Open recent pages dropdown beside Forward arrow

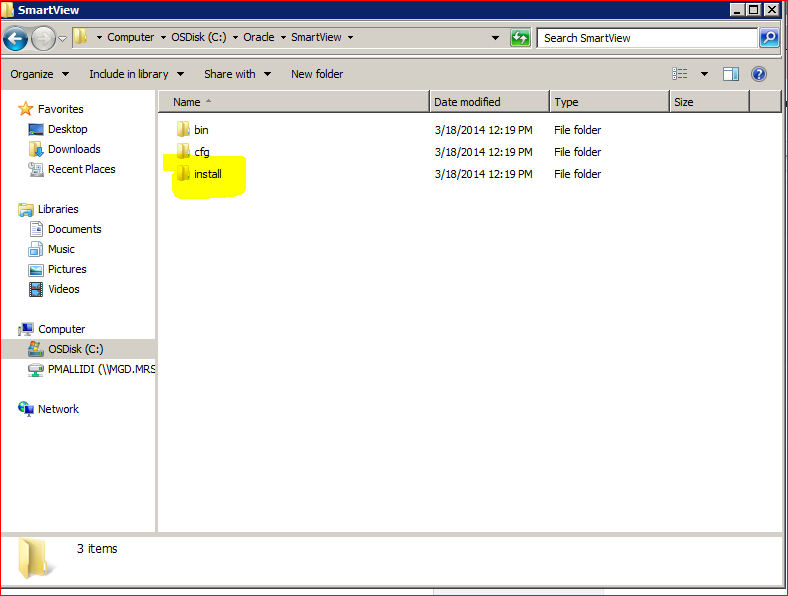62,38
